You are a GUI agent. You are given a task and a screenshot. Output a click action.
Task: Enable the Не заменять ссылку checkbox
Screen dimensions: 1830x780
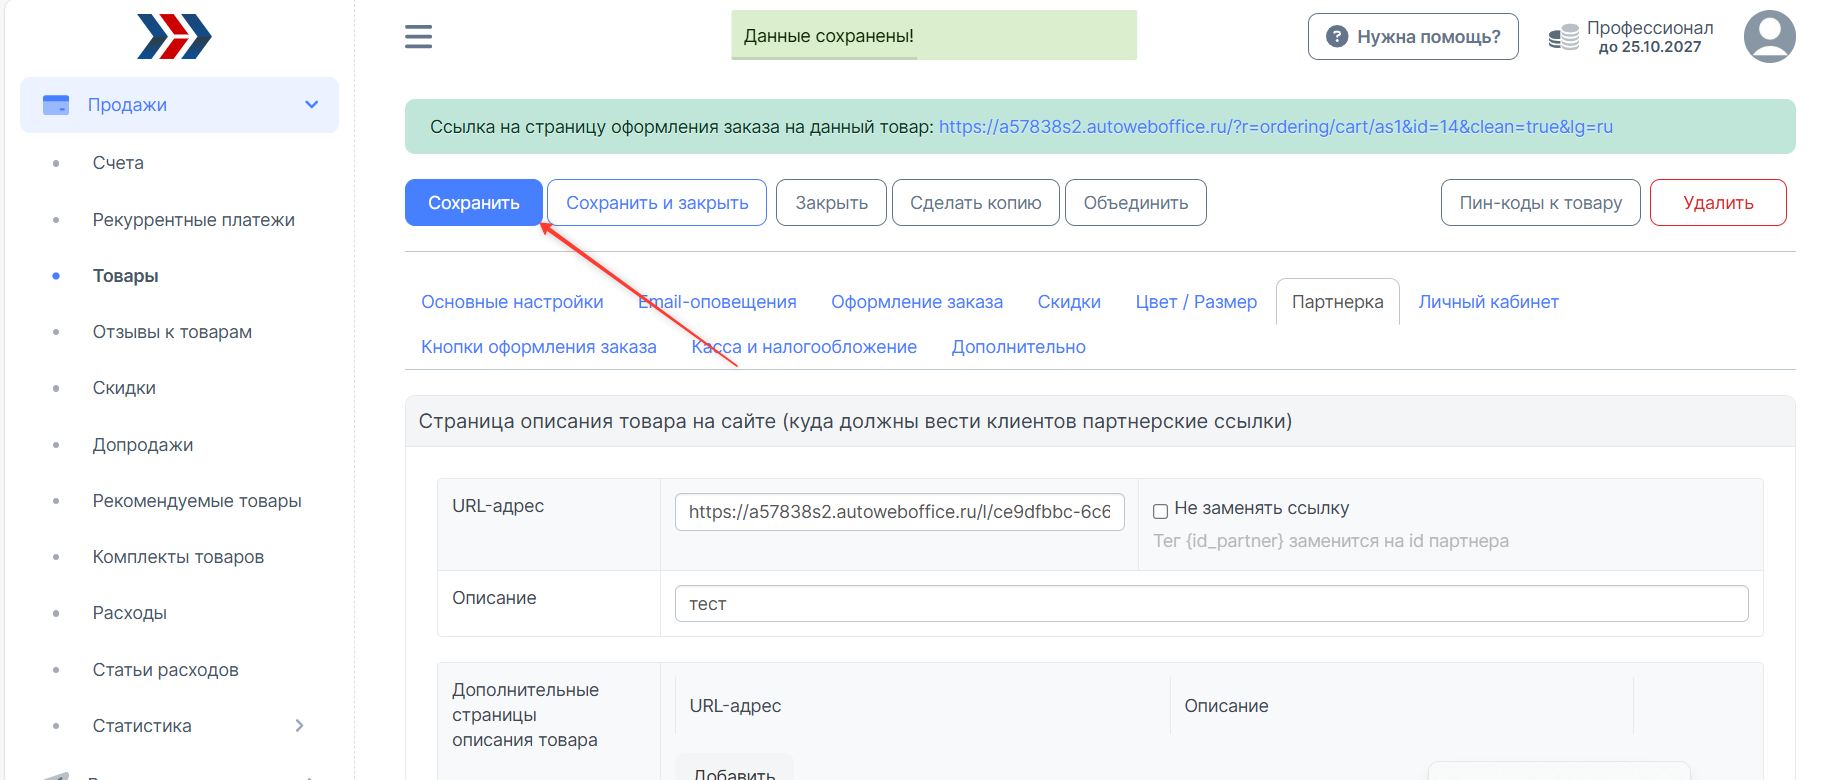click(1160, 511)
